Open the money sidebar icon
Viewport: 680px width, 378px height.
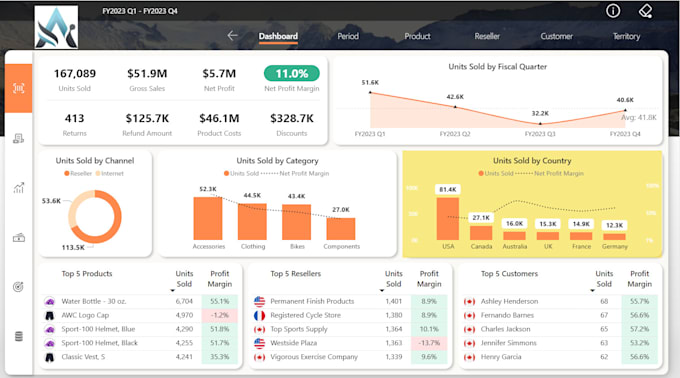point(18,238)
